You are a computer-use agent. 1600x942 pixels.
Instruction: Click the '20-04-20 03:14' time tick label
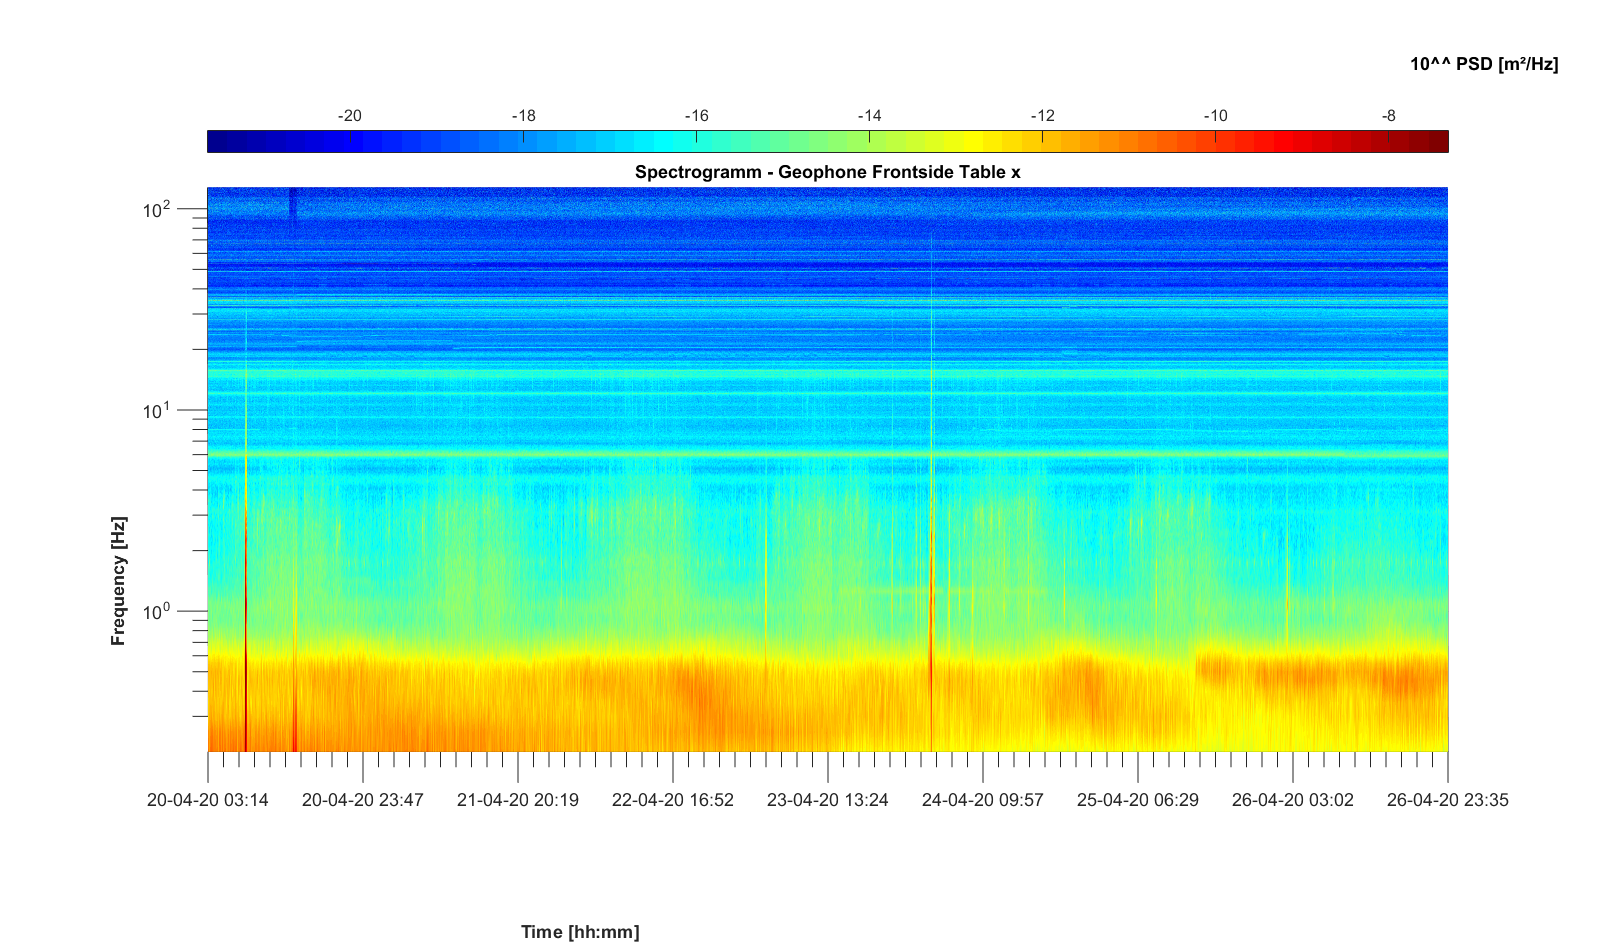click(x=208, y=800)
